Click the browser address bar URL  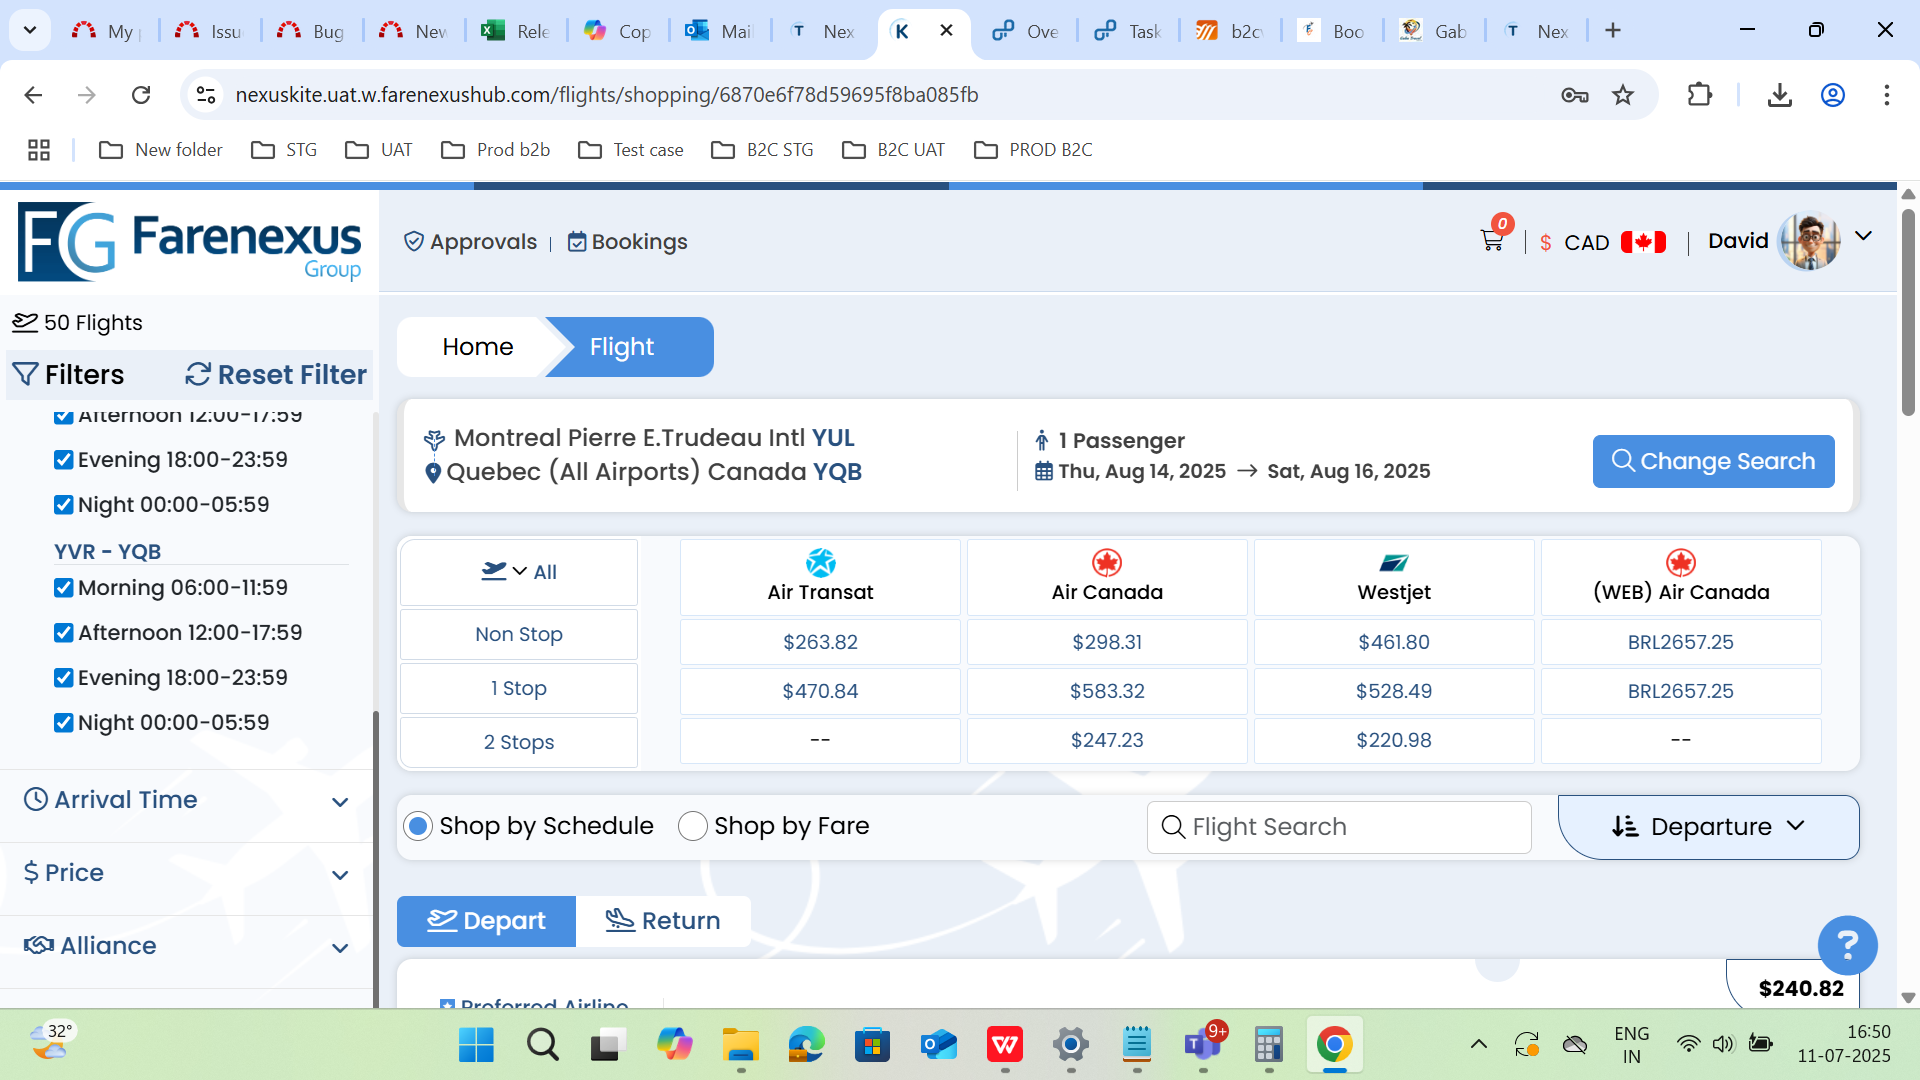click(606, 95)
